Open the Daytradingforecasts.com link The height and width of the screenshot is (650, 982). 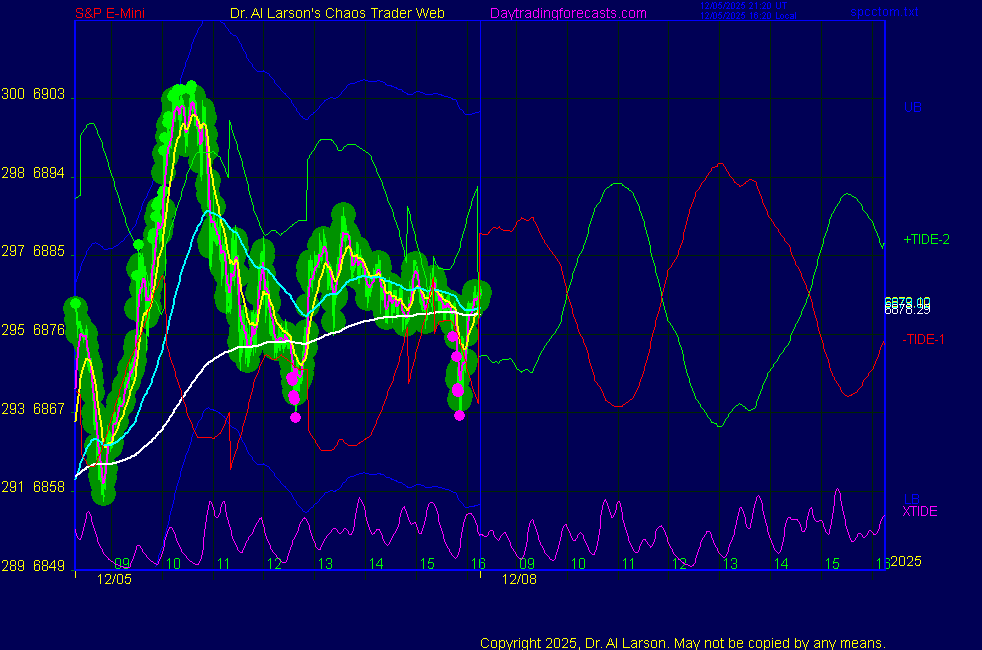point(567,13)
